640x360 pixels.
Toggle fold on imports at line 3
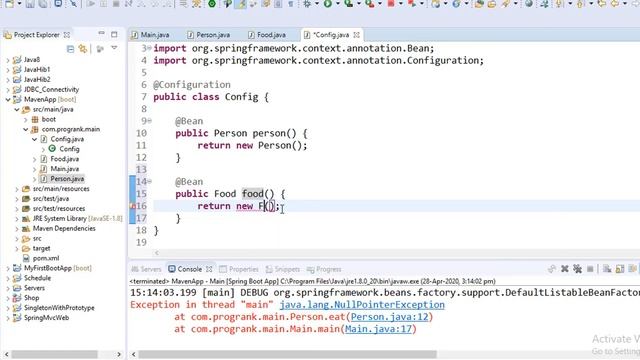click(x=149, y=48)
